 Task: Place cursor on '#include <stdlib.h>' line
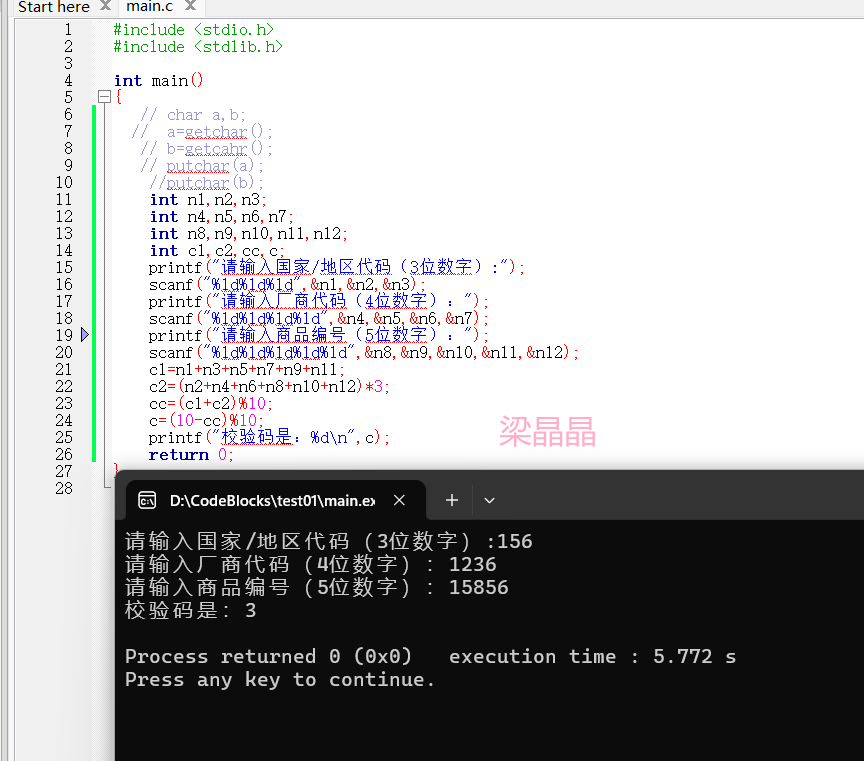click(x=198, y=46)
